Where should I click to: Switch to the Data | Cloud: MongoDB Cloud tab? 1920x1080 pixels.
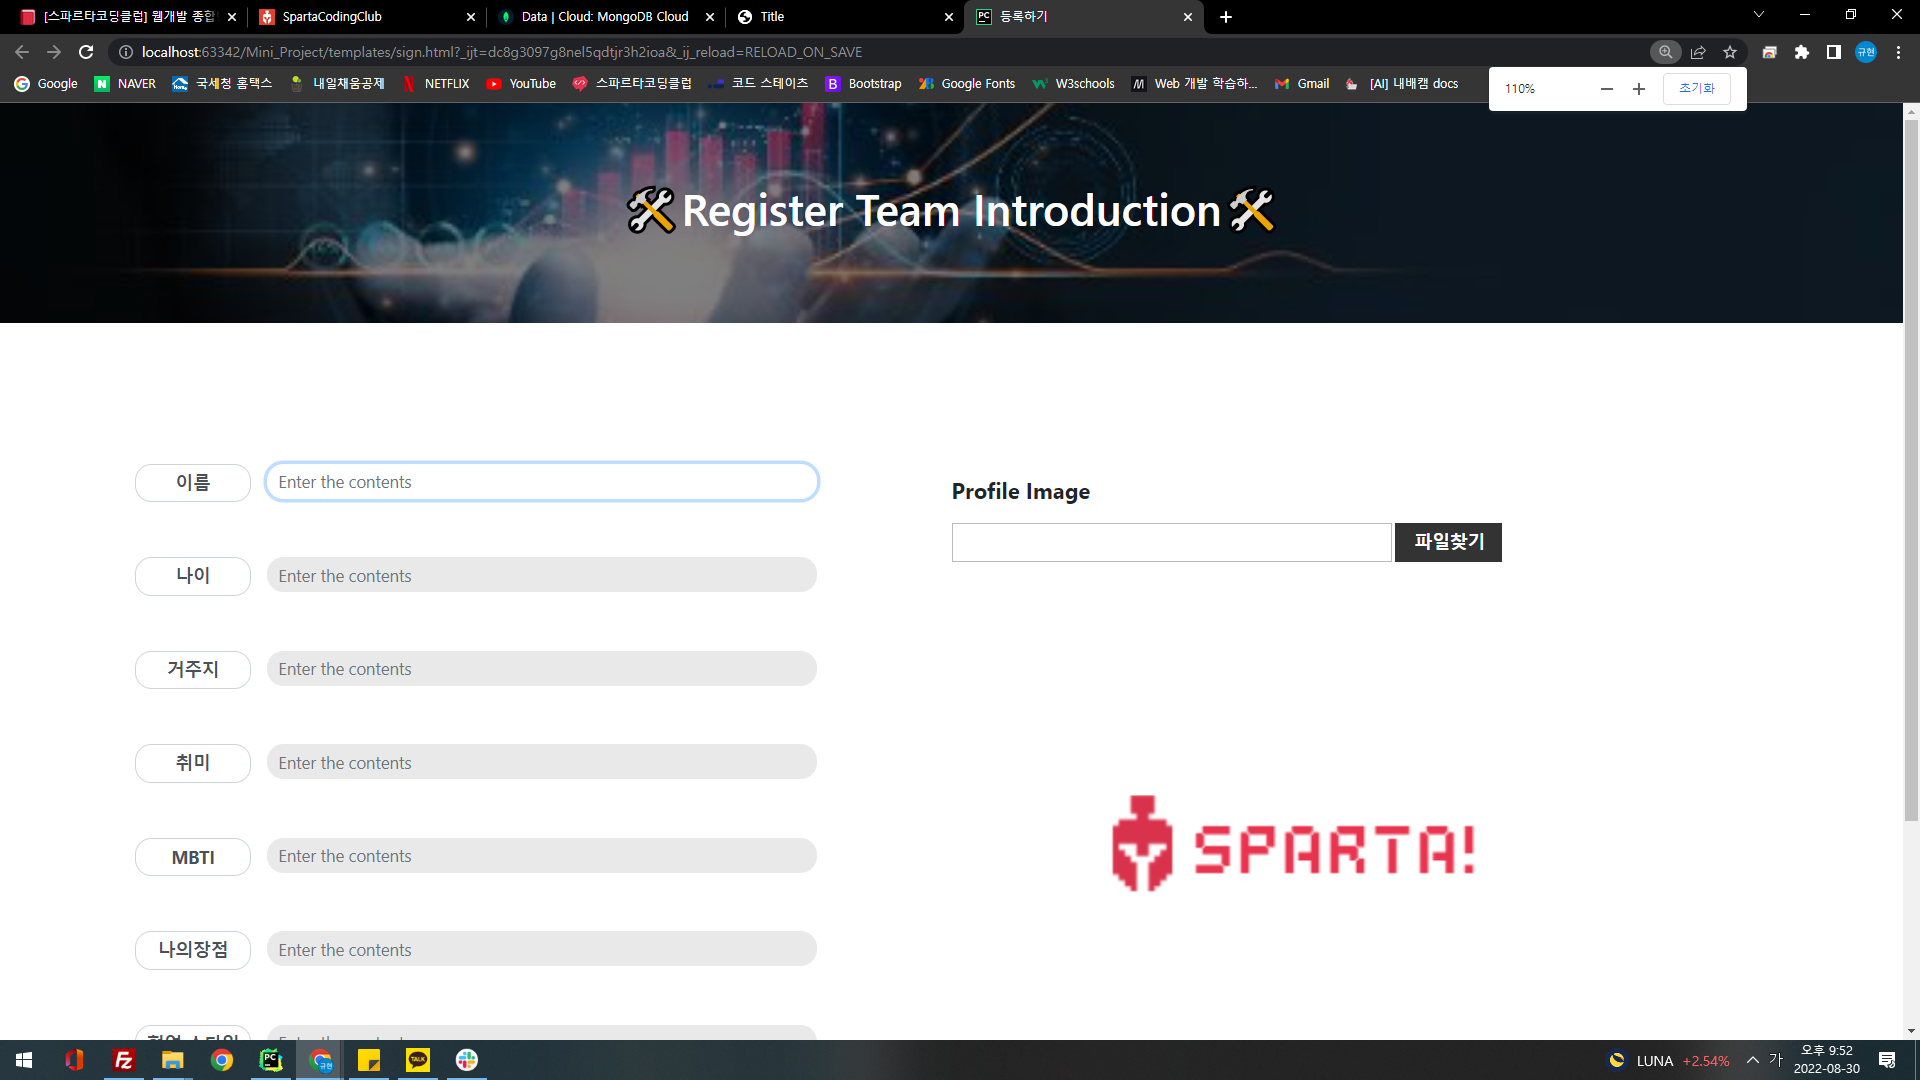pos(604,17)
